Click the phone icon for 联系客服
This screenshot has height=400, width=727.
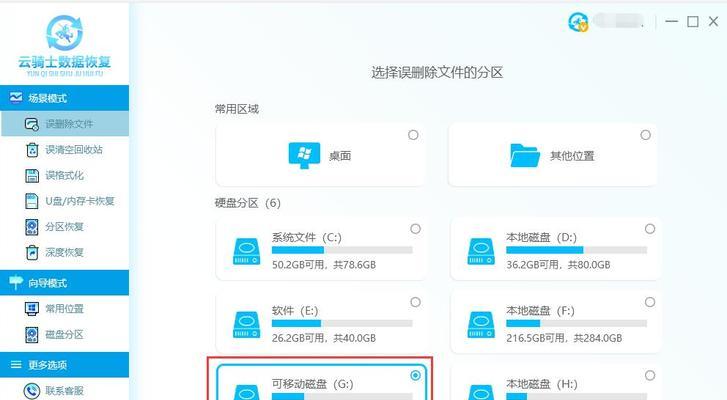pyautogui.click(x=32, y=391)
